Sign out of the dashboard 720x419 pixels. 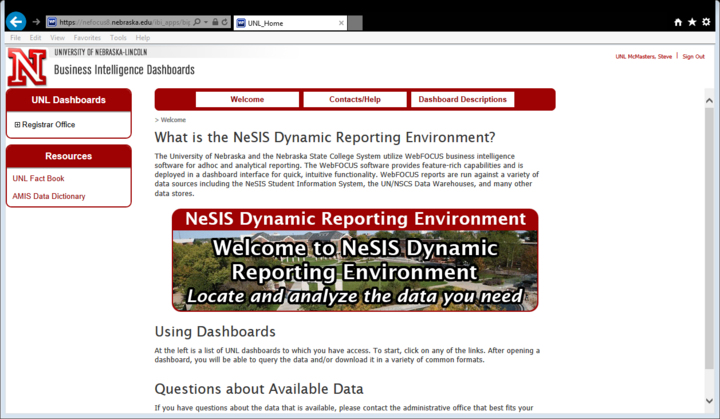point(693,57)
